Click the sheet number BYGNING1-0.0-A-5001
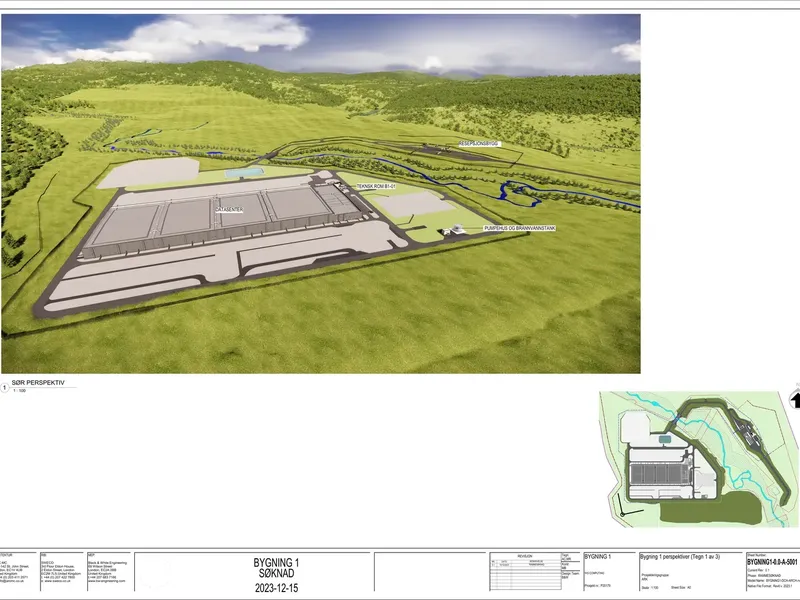Screen dimensions: 800x600 click(x=772, y=562)
